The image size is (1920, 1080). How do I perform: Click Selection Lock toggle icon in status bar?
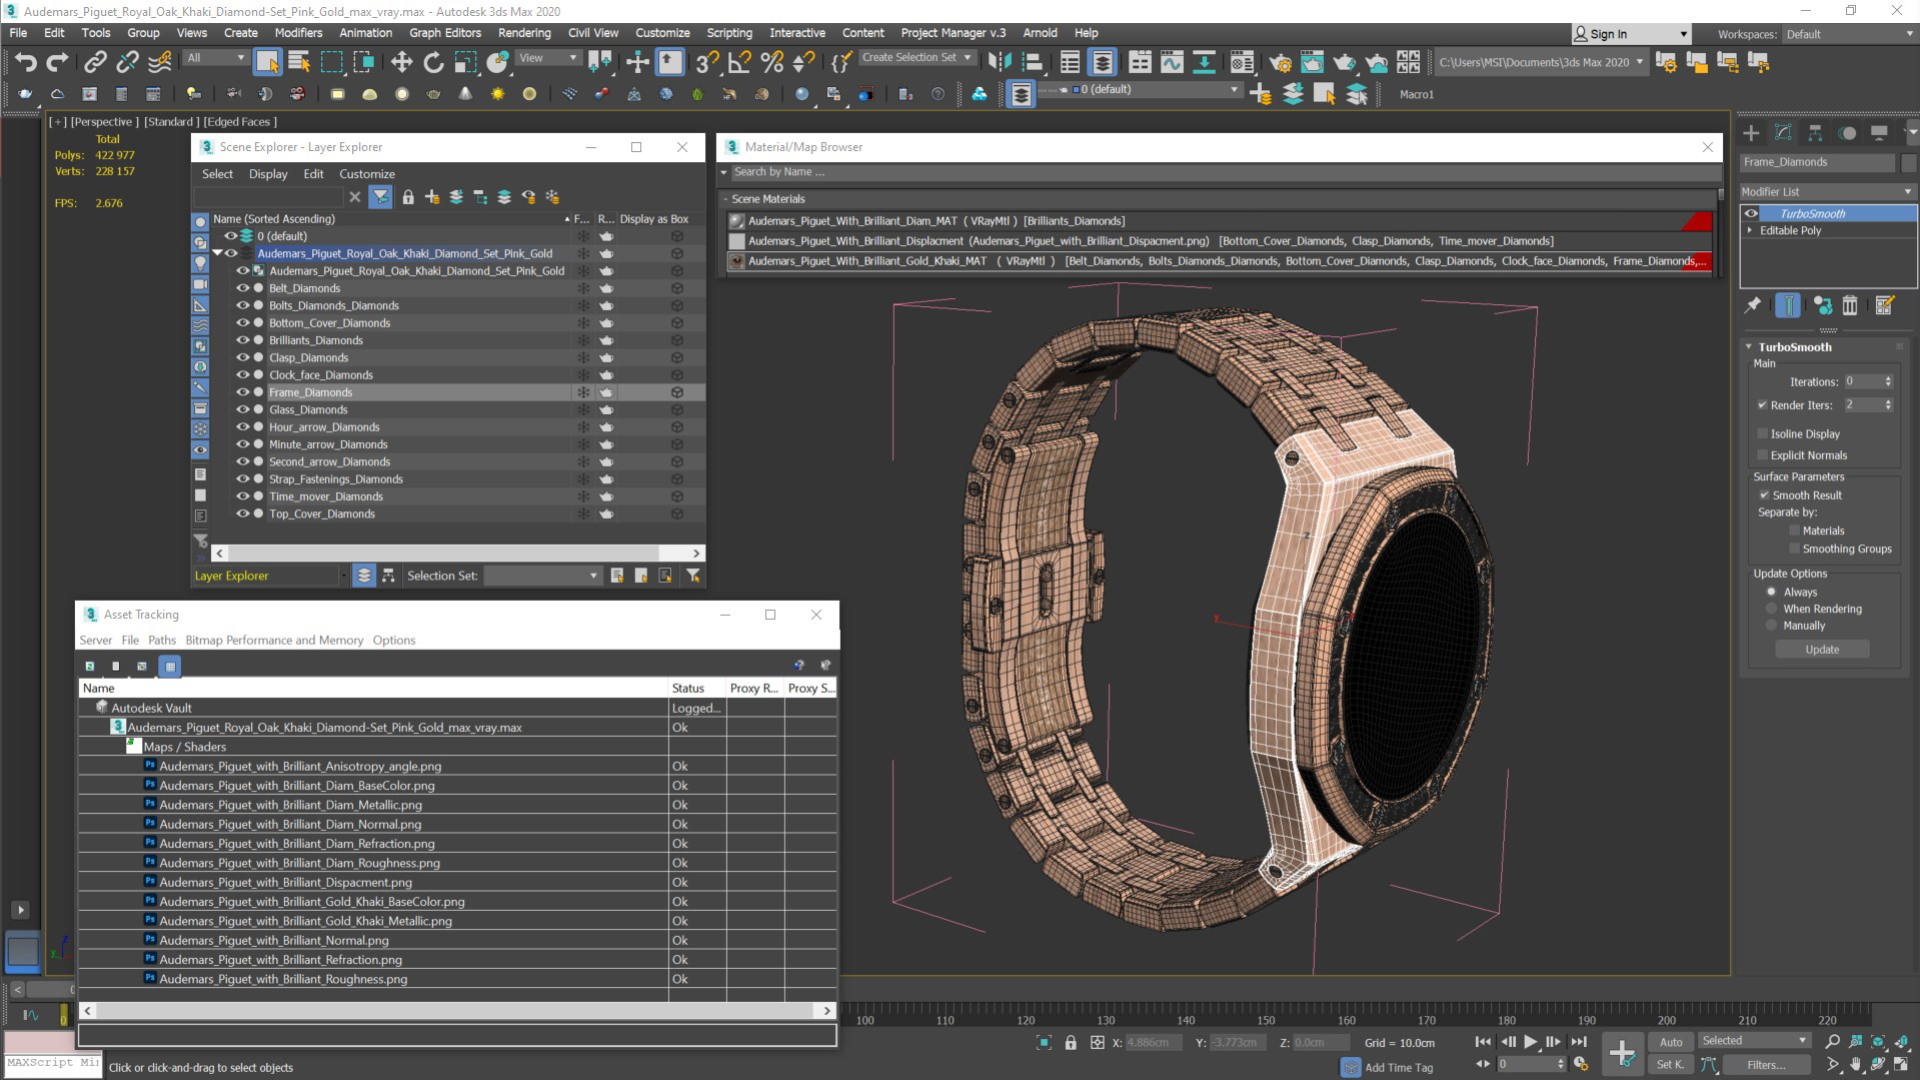click(x=1071, y=1042)
